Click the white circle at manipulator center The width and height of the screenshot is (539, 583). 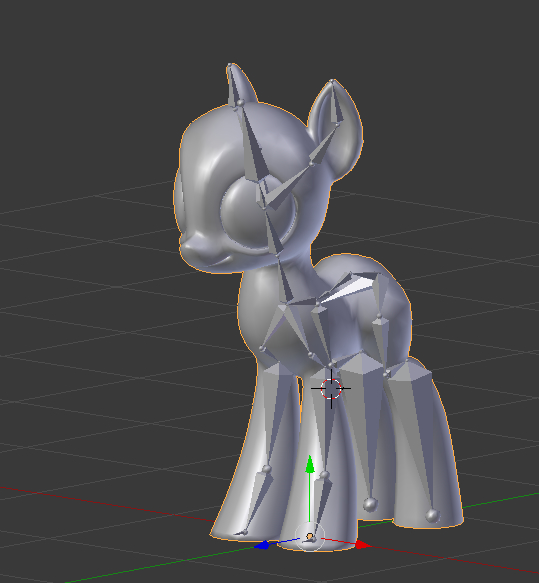(310, 537)
